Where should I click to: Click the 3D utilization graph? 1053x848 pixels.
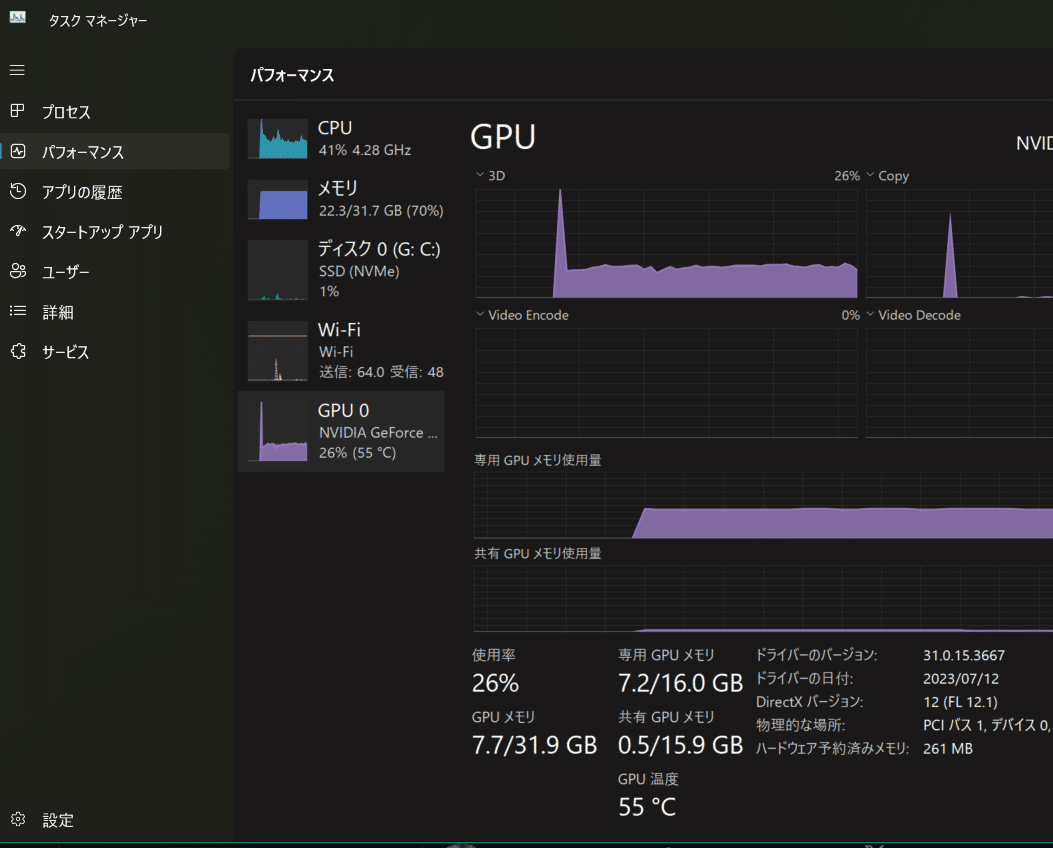[x=666, y=243]
